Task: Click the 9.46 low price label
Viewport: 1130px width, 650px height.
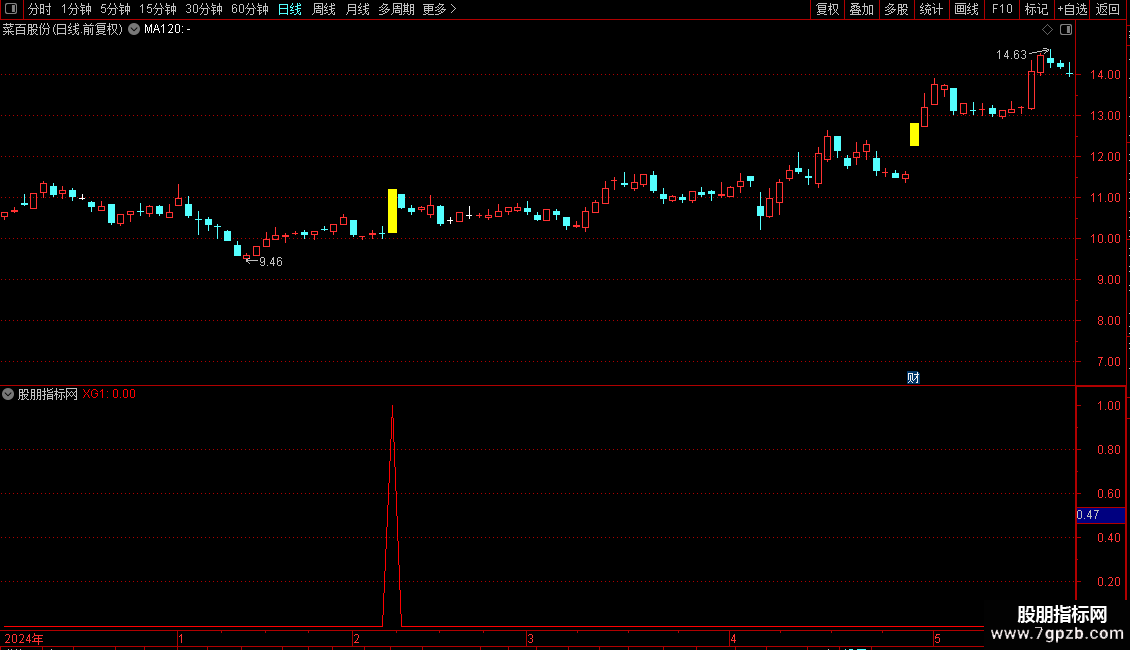Action: point(271,262)
